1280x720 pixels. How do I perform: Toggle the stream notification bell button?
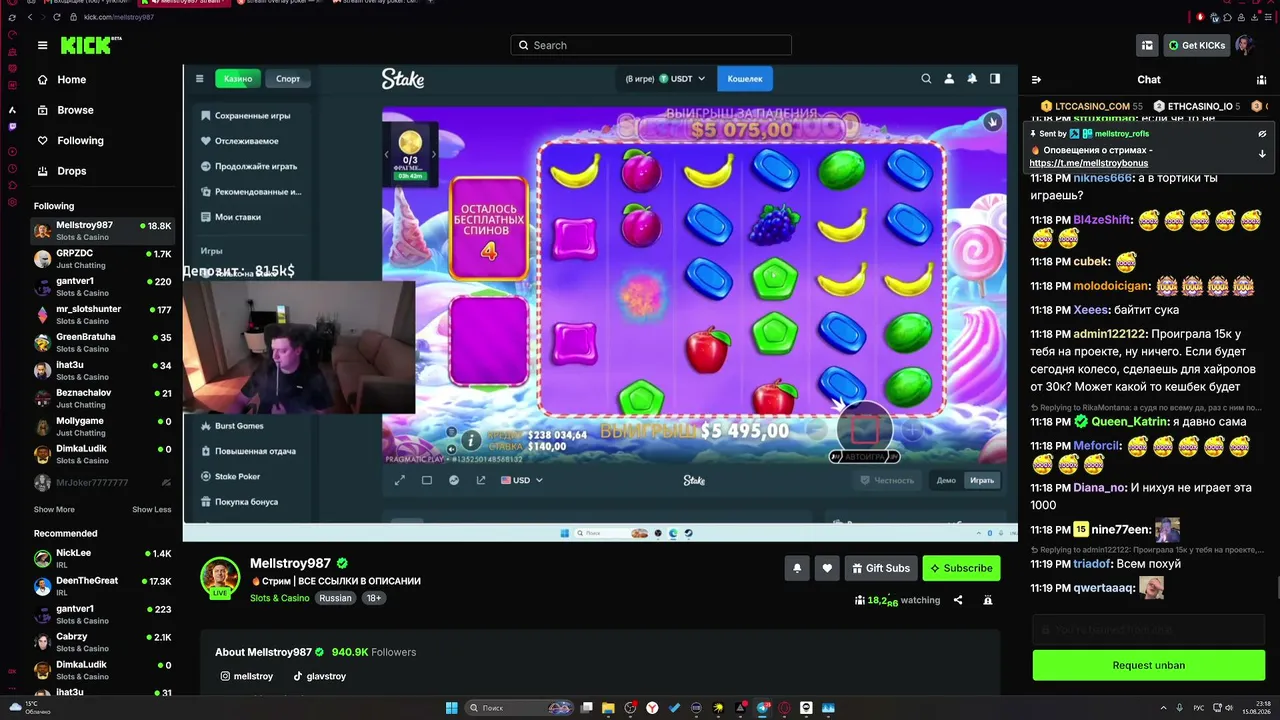pos(797,568)
